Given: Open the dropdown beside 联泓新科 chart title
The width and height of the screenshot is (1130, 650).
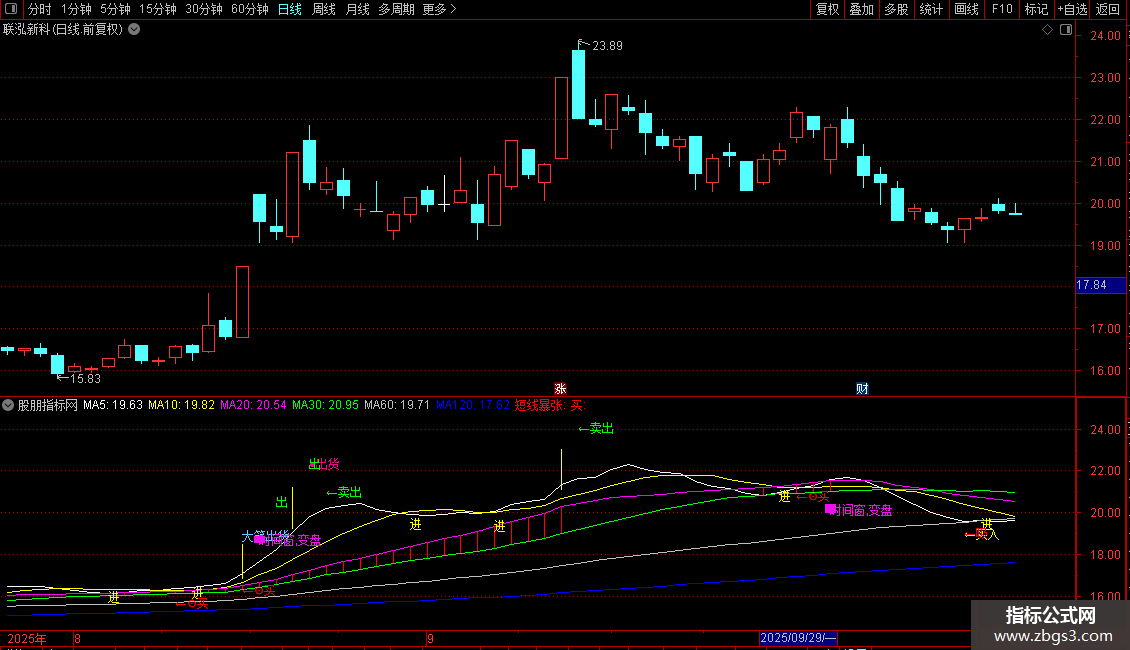Looking at the screenshot, I should coord(134,30).
